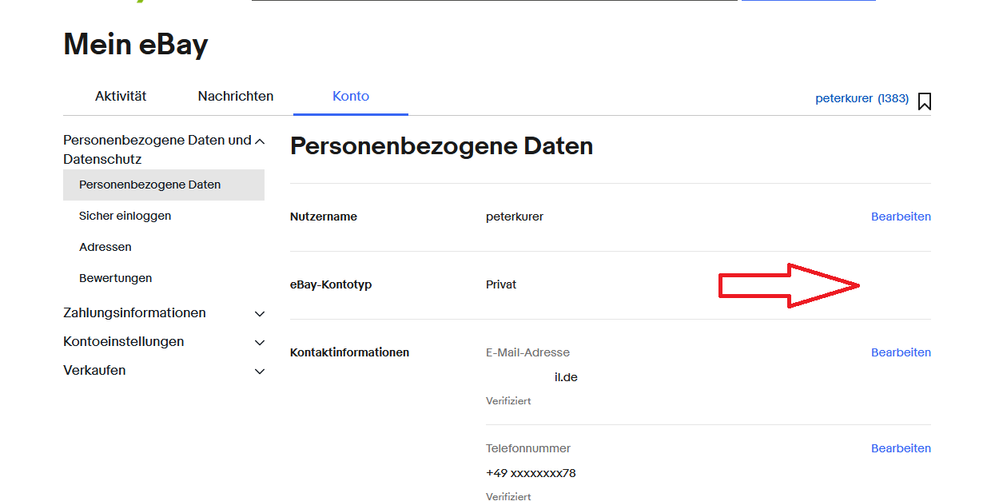The image size is (999, 501).
Task: Expand the Zahlungsinformationen section
Action: 260,314
